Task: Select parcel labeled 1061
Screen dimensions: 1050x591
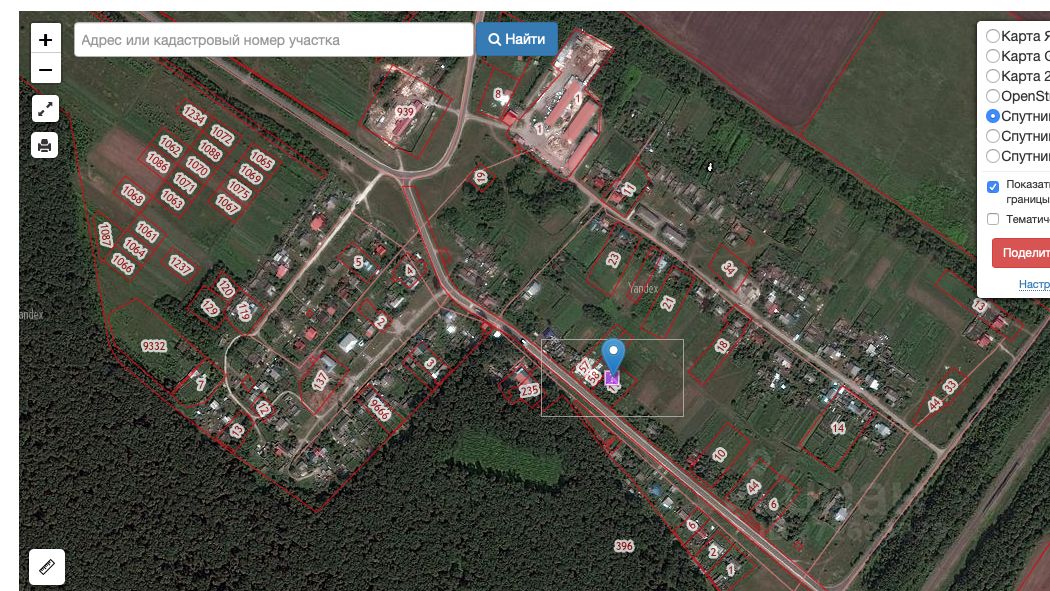Action: [147, 232]
